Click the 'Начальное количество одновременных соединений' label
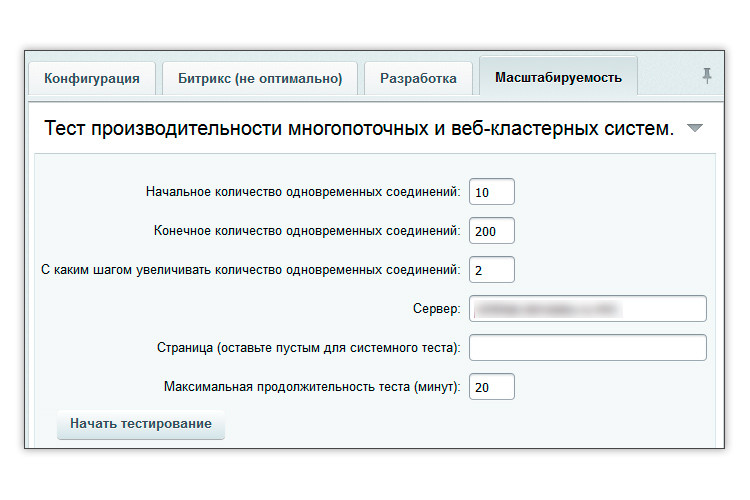750x500 pixels. 303,191
